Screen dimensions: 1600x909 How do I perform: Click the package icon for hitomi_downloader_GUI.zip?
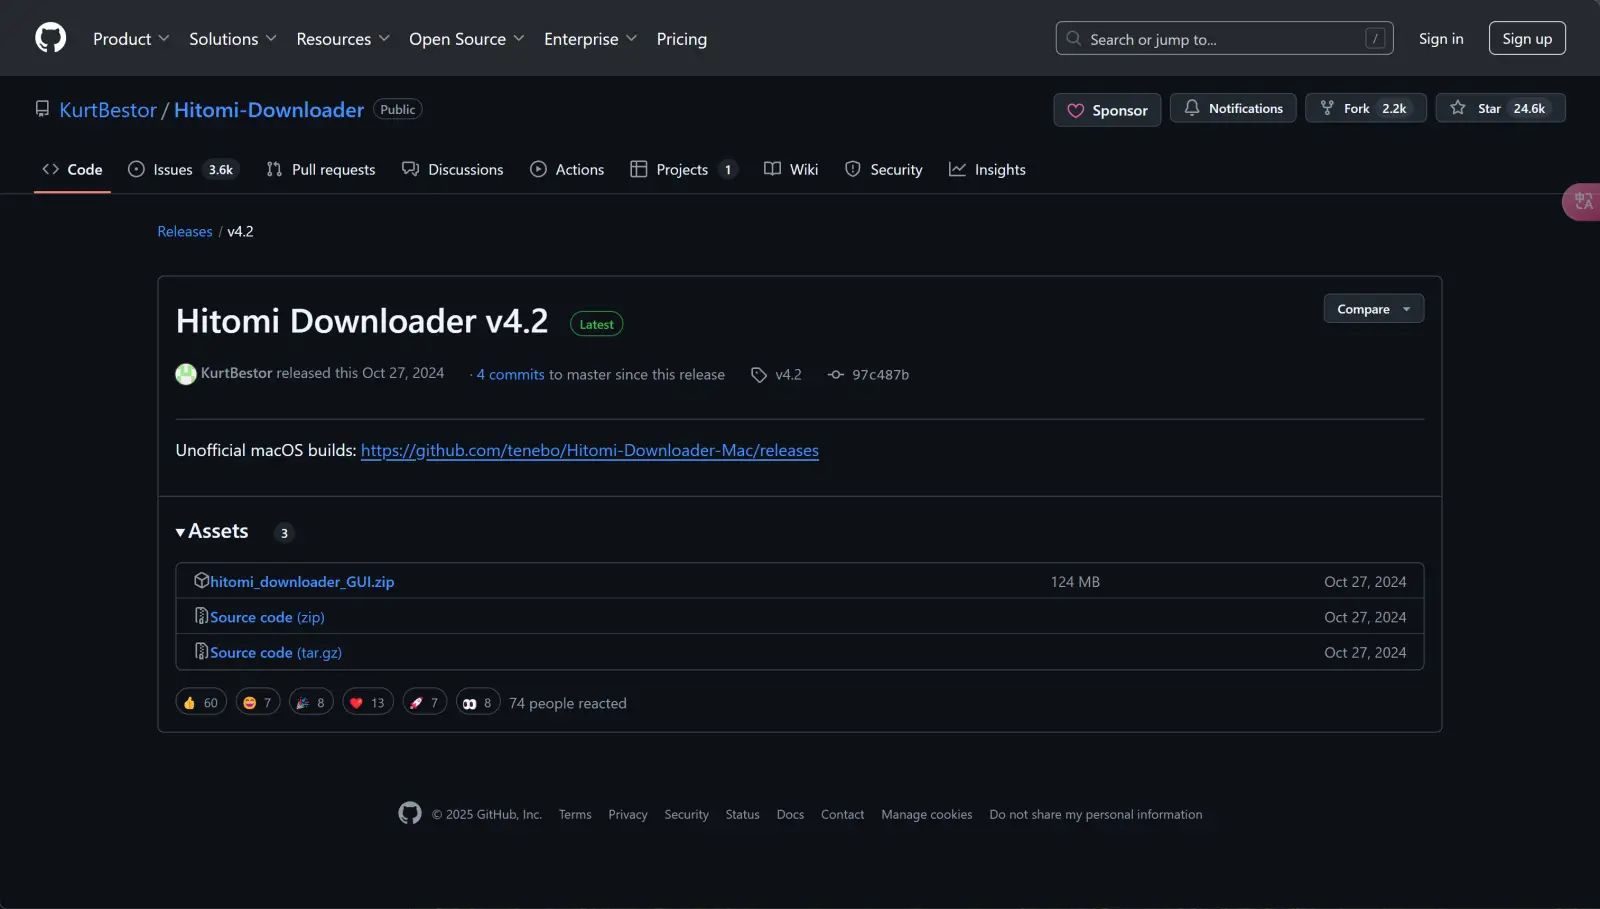pyautogui.click(x=201, y=580)
